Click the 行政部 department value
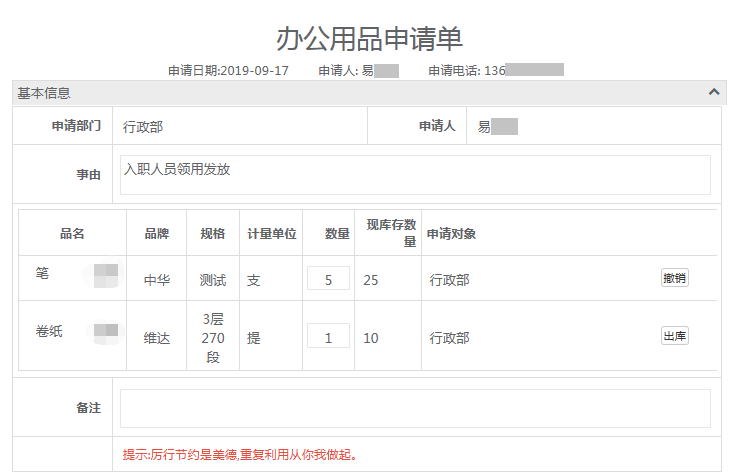 click(143, 127)
